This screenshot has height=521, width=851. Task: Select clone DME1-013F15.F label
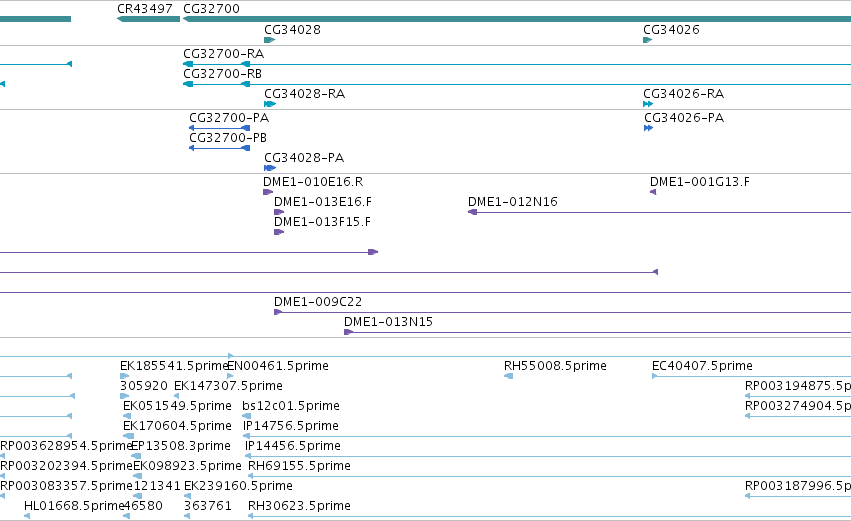coord(322,222)
